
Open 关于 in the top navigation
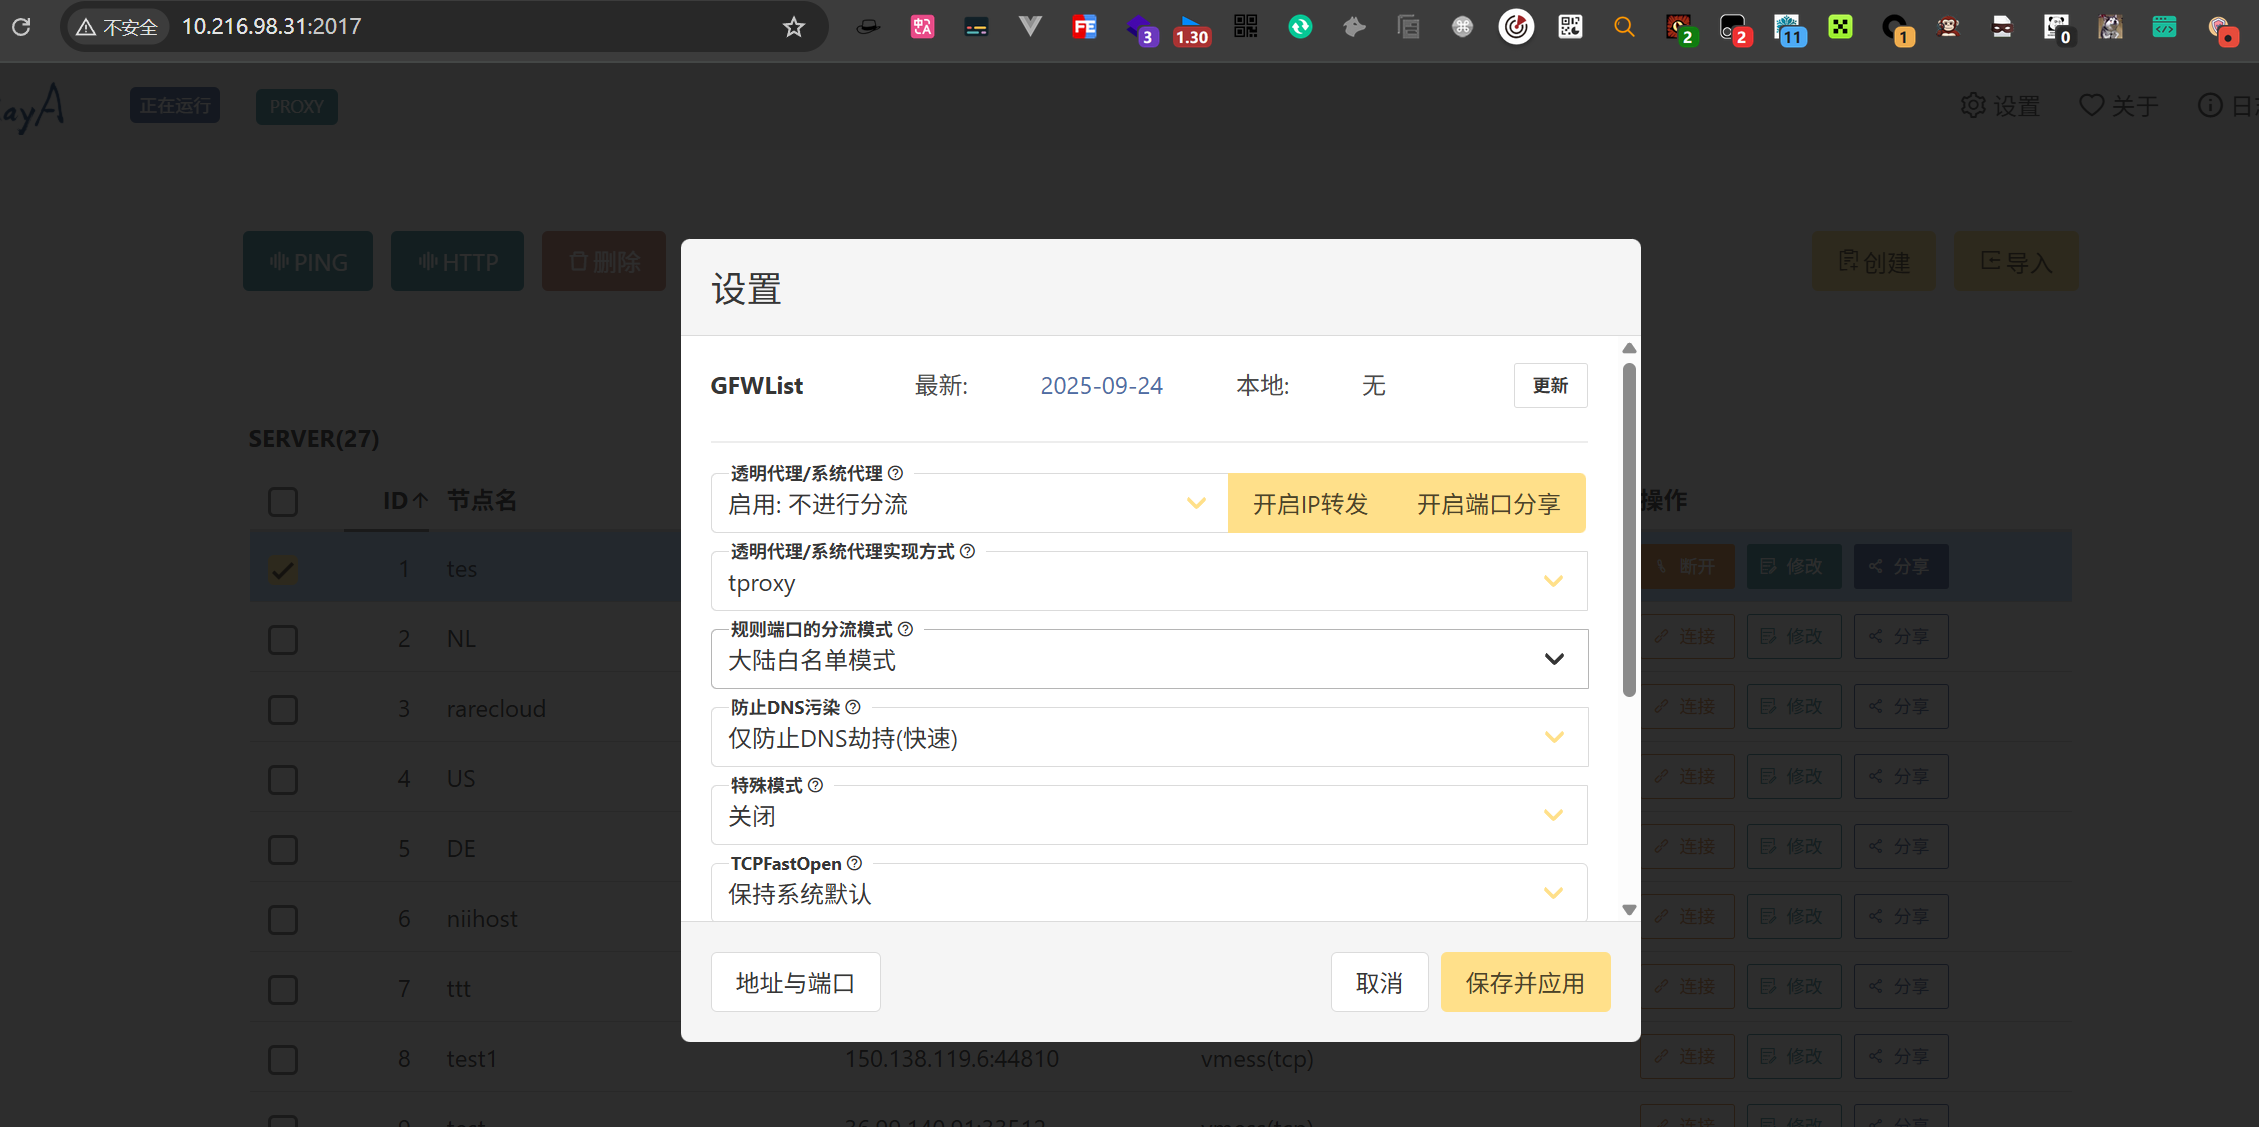pos(2118,106)
